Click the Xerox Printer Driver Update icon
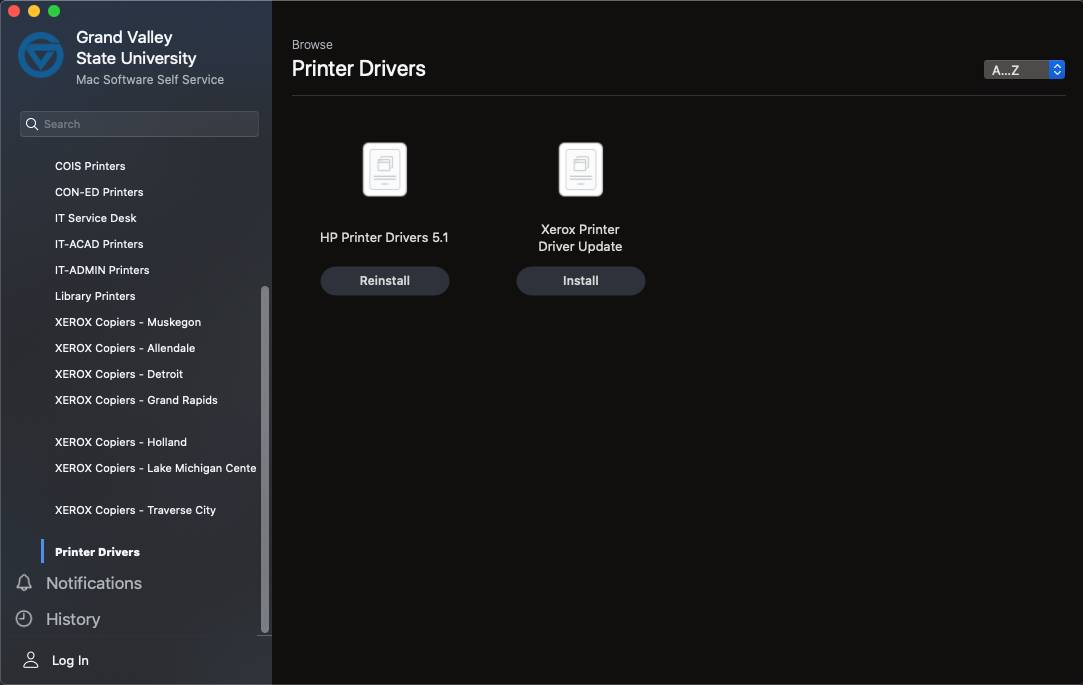 [580, 170]
